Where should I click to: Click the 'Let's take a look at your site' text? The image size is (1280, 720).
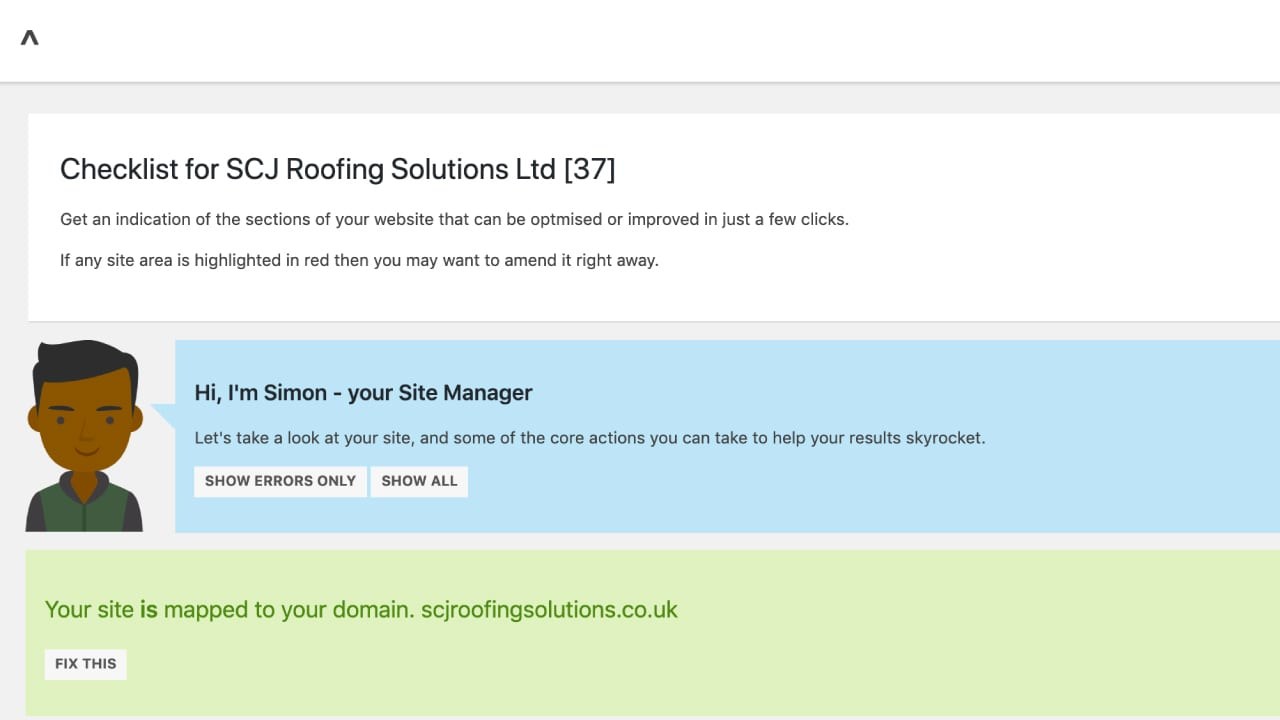[x=590, y=438]
